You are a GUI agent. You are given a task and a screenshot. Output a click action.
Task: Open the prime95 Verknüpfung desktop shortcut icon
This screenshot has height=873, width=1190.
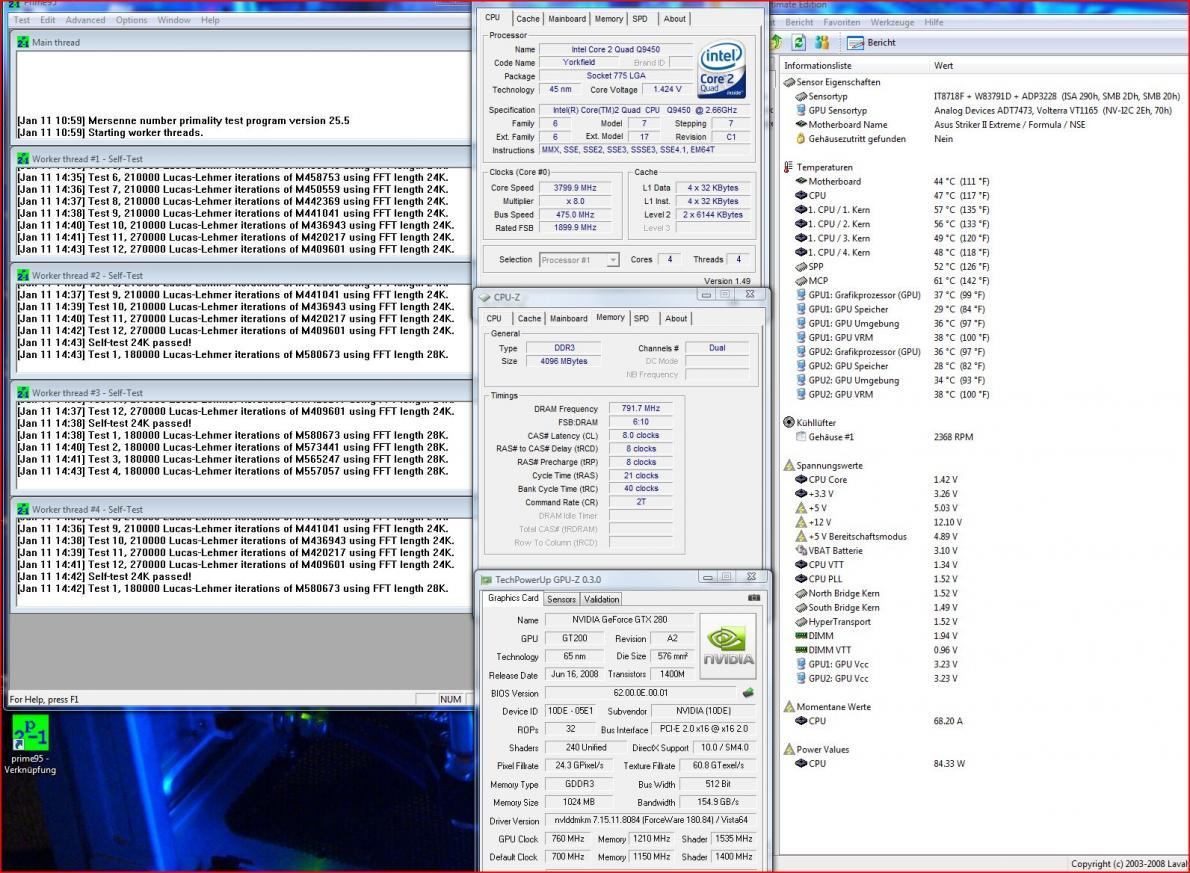coord(30,733)
